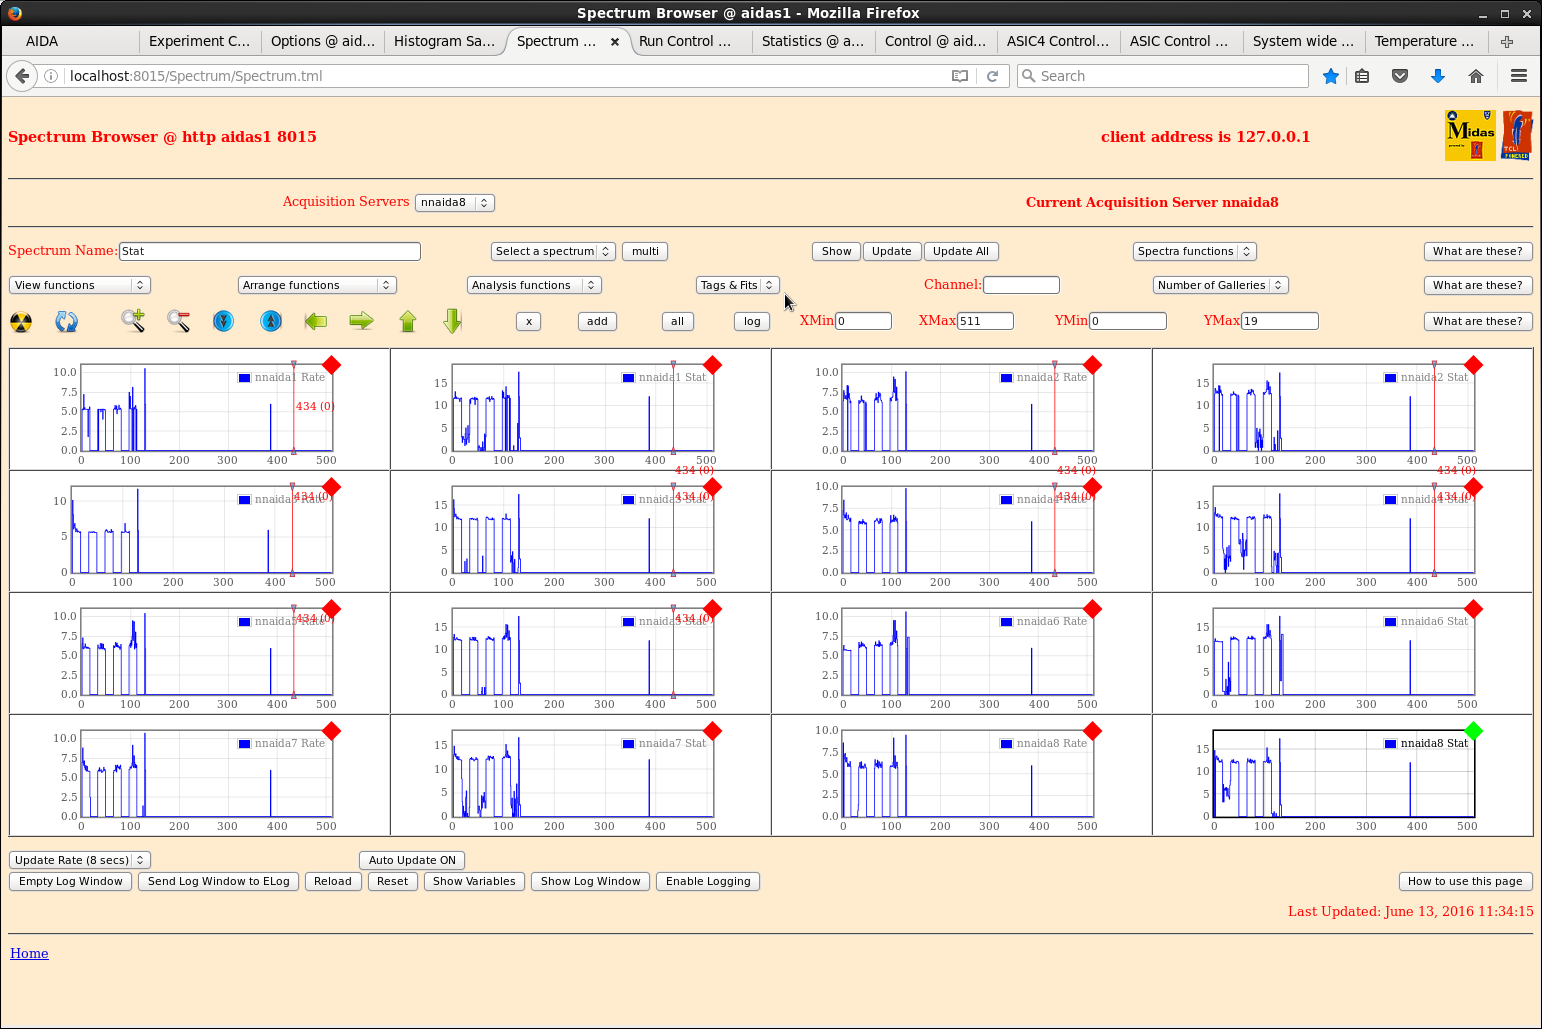
Task: Follow the Home link
Action: pyautogui.click(x=29, y=953)
